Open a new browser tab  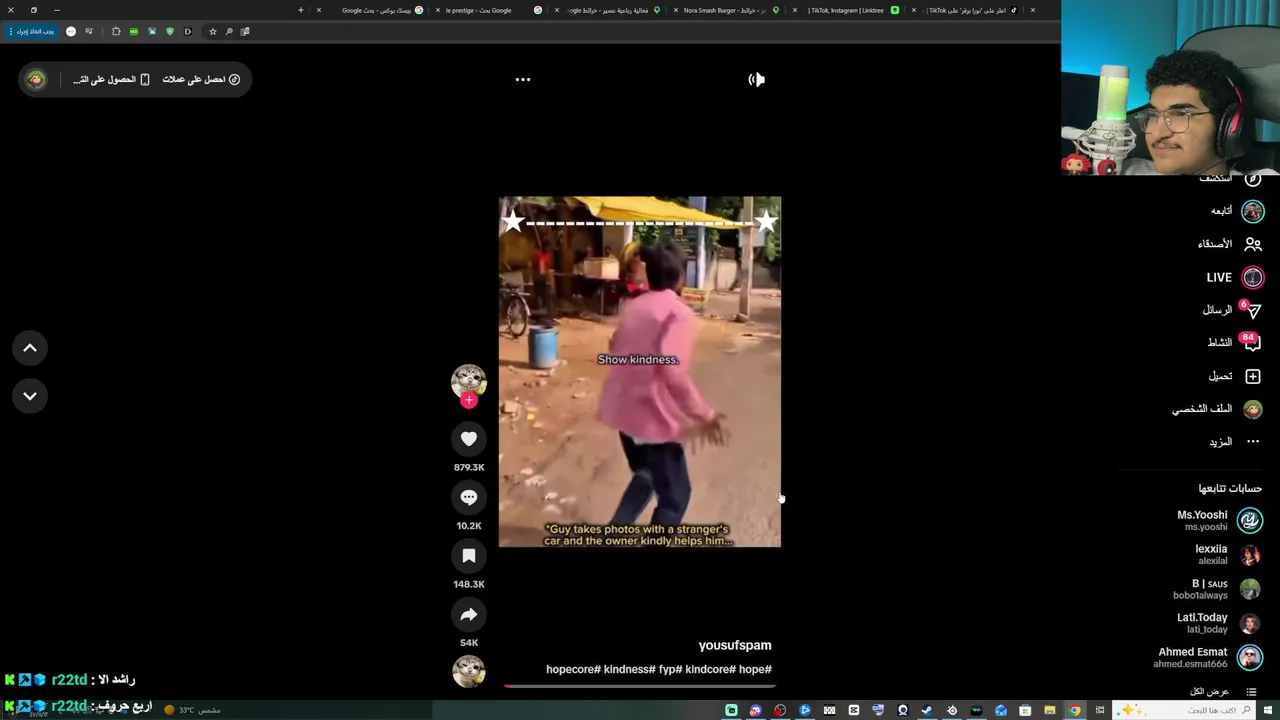click(x=300, y=10)
